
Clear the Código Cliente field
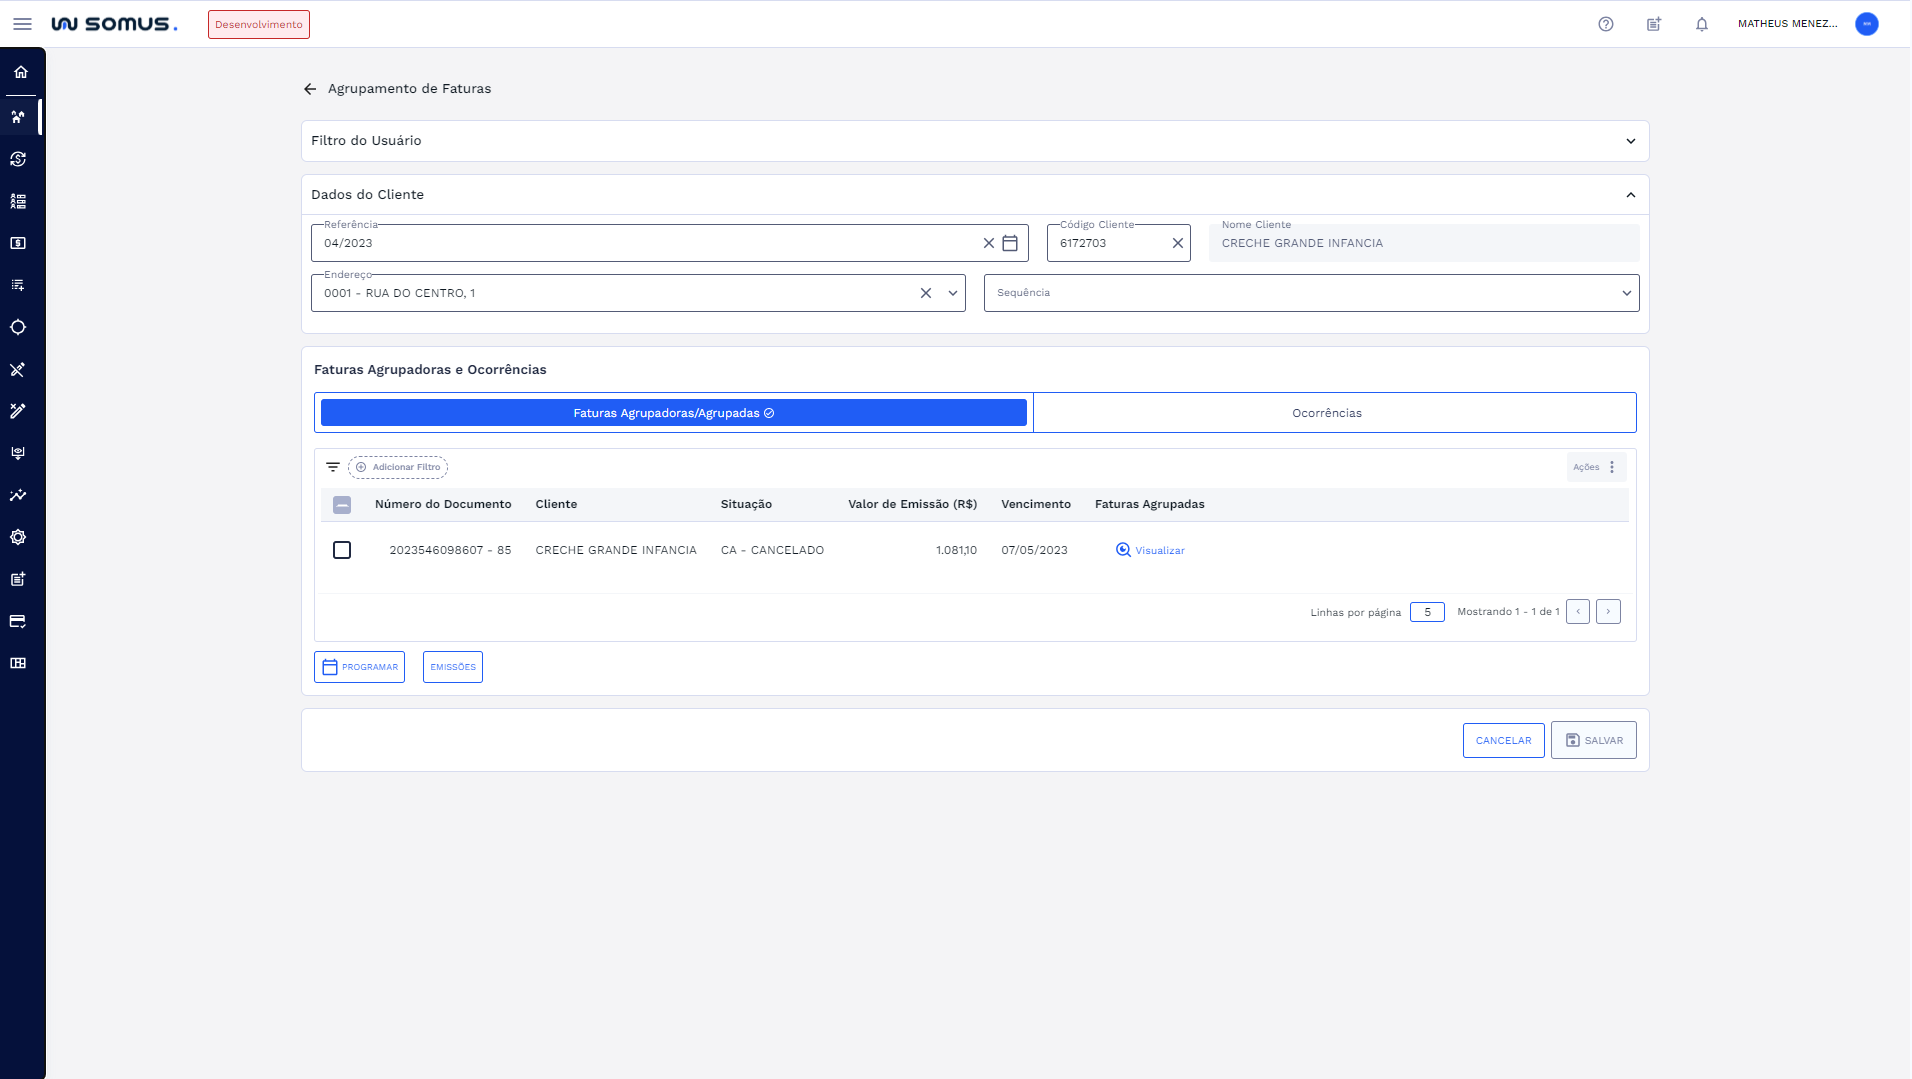click(x=1177, y=243)
